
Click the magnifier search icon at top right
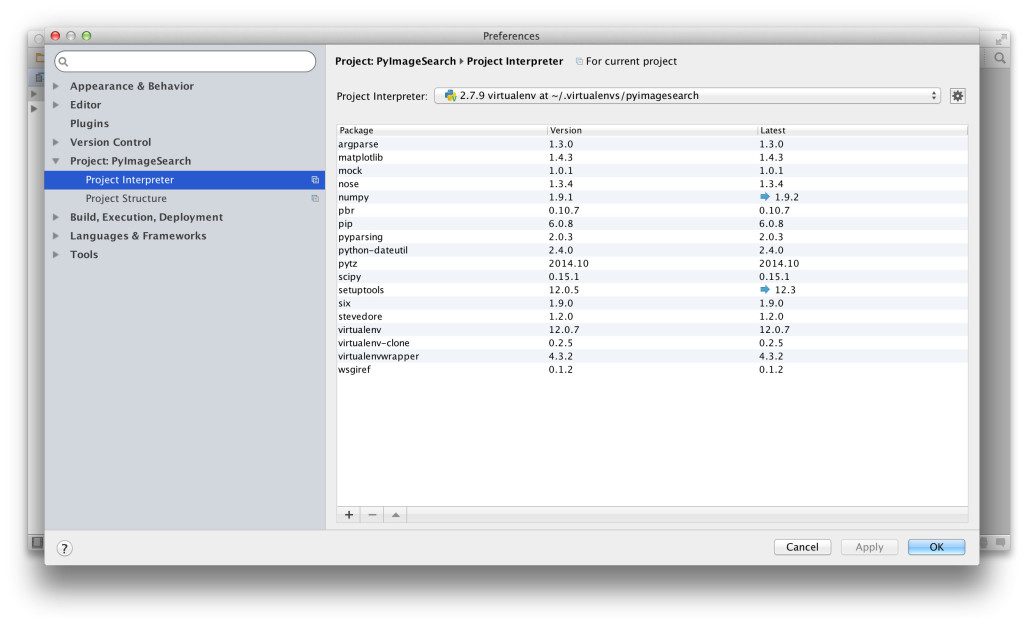[1000, 57]
